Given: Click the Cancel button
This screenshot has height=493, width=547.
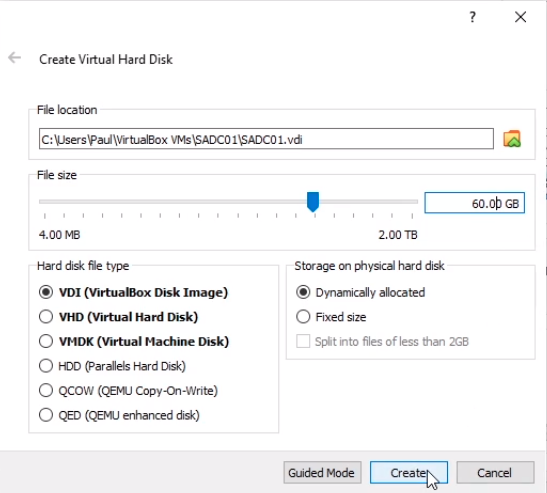Looking at the screenshot, I should coord(495,472).
